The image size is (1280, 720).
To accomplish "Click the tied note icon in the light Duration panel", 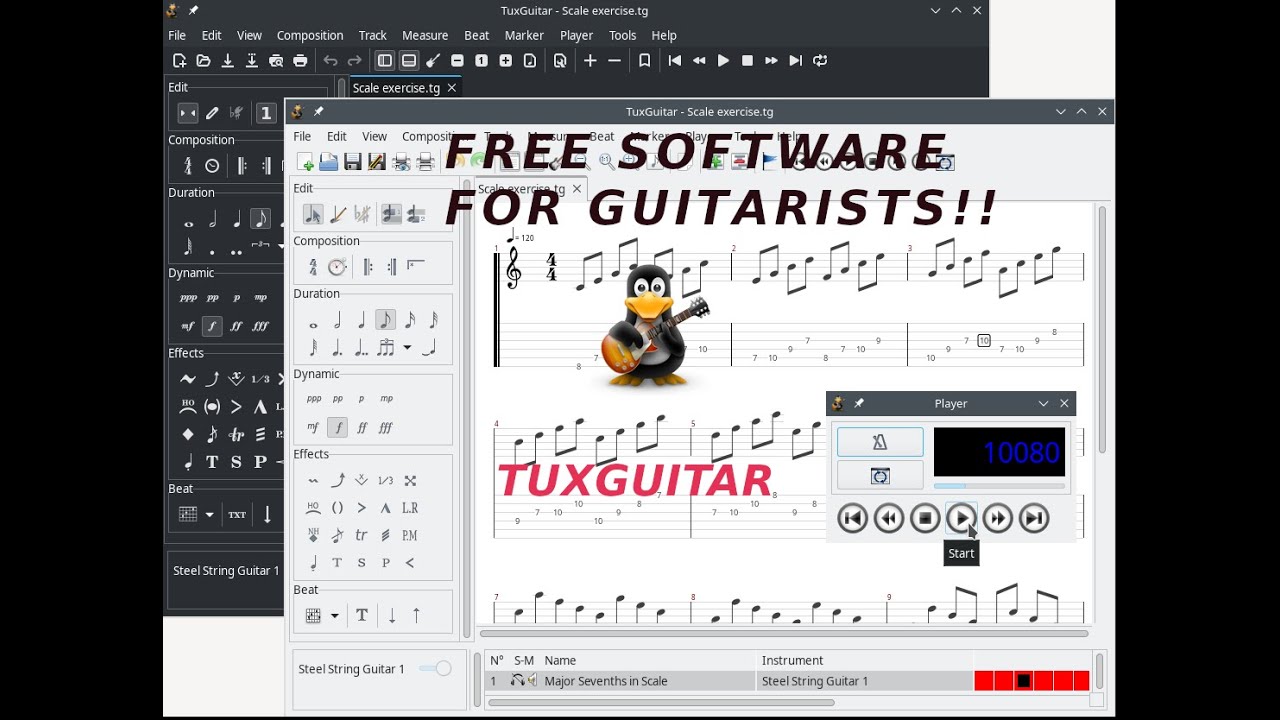I will [x=429, y=348].
